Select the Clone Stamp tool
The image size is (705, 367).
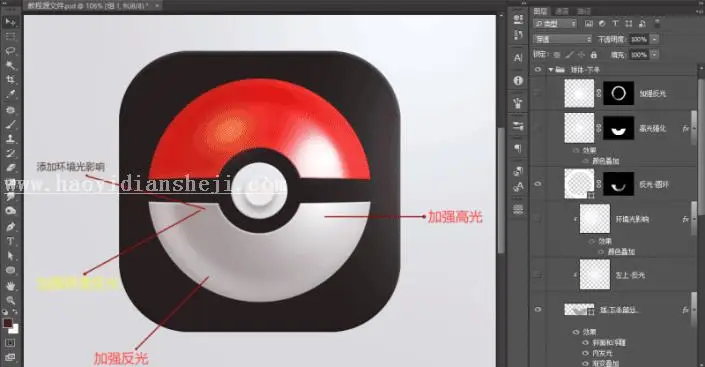click(x=10, y=139)
